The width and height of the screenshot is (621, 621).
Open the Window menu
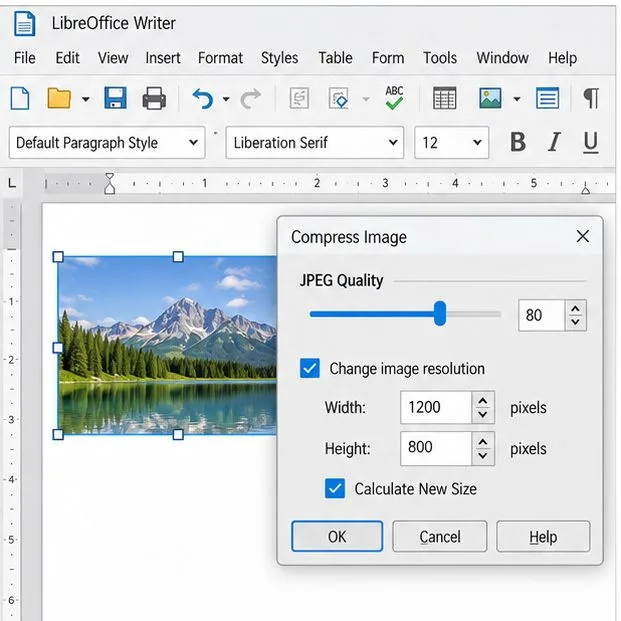[x=502, y=58]
